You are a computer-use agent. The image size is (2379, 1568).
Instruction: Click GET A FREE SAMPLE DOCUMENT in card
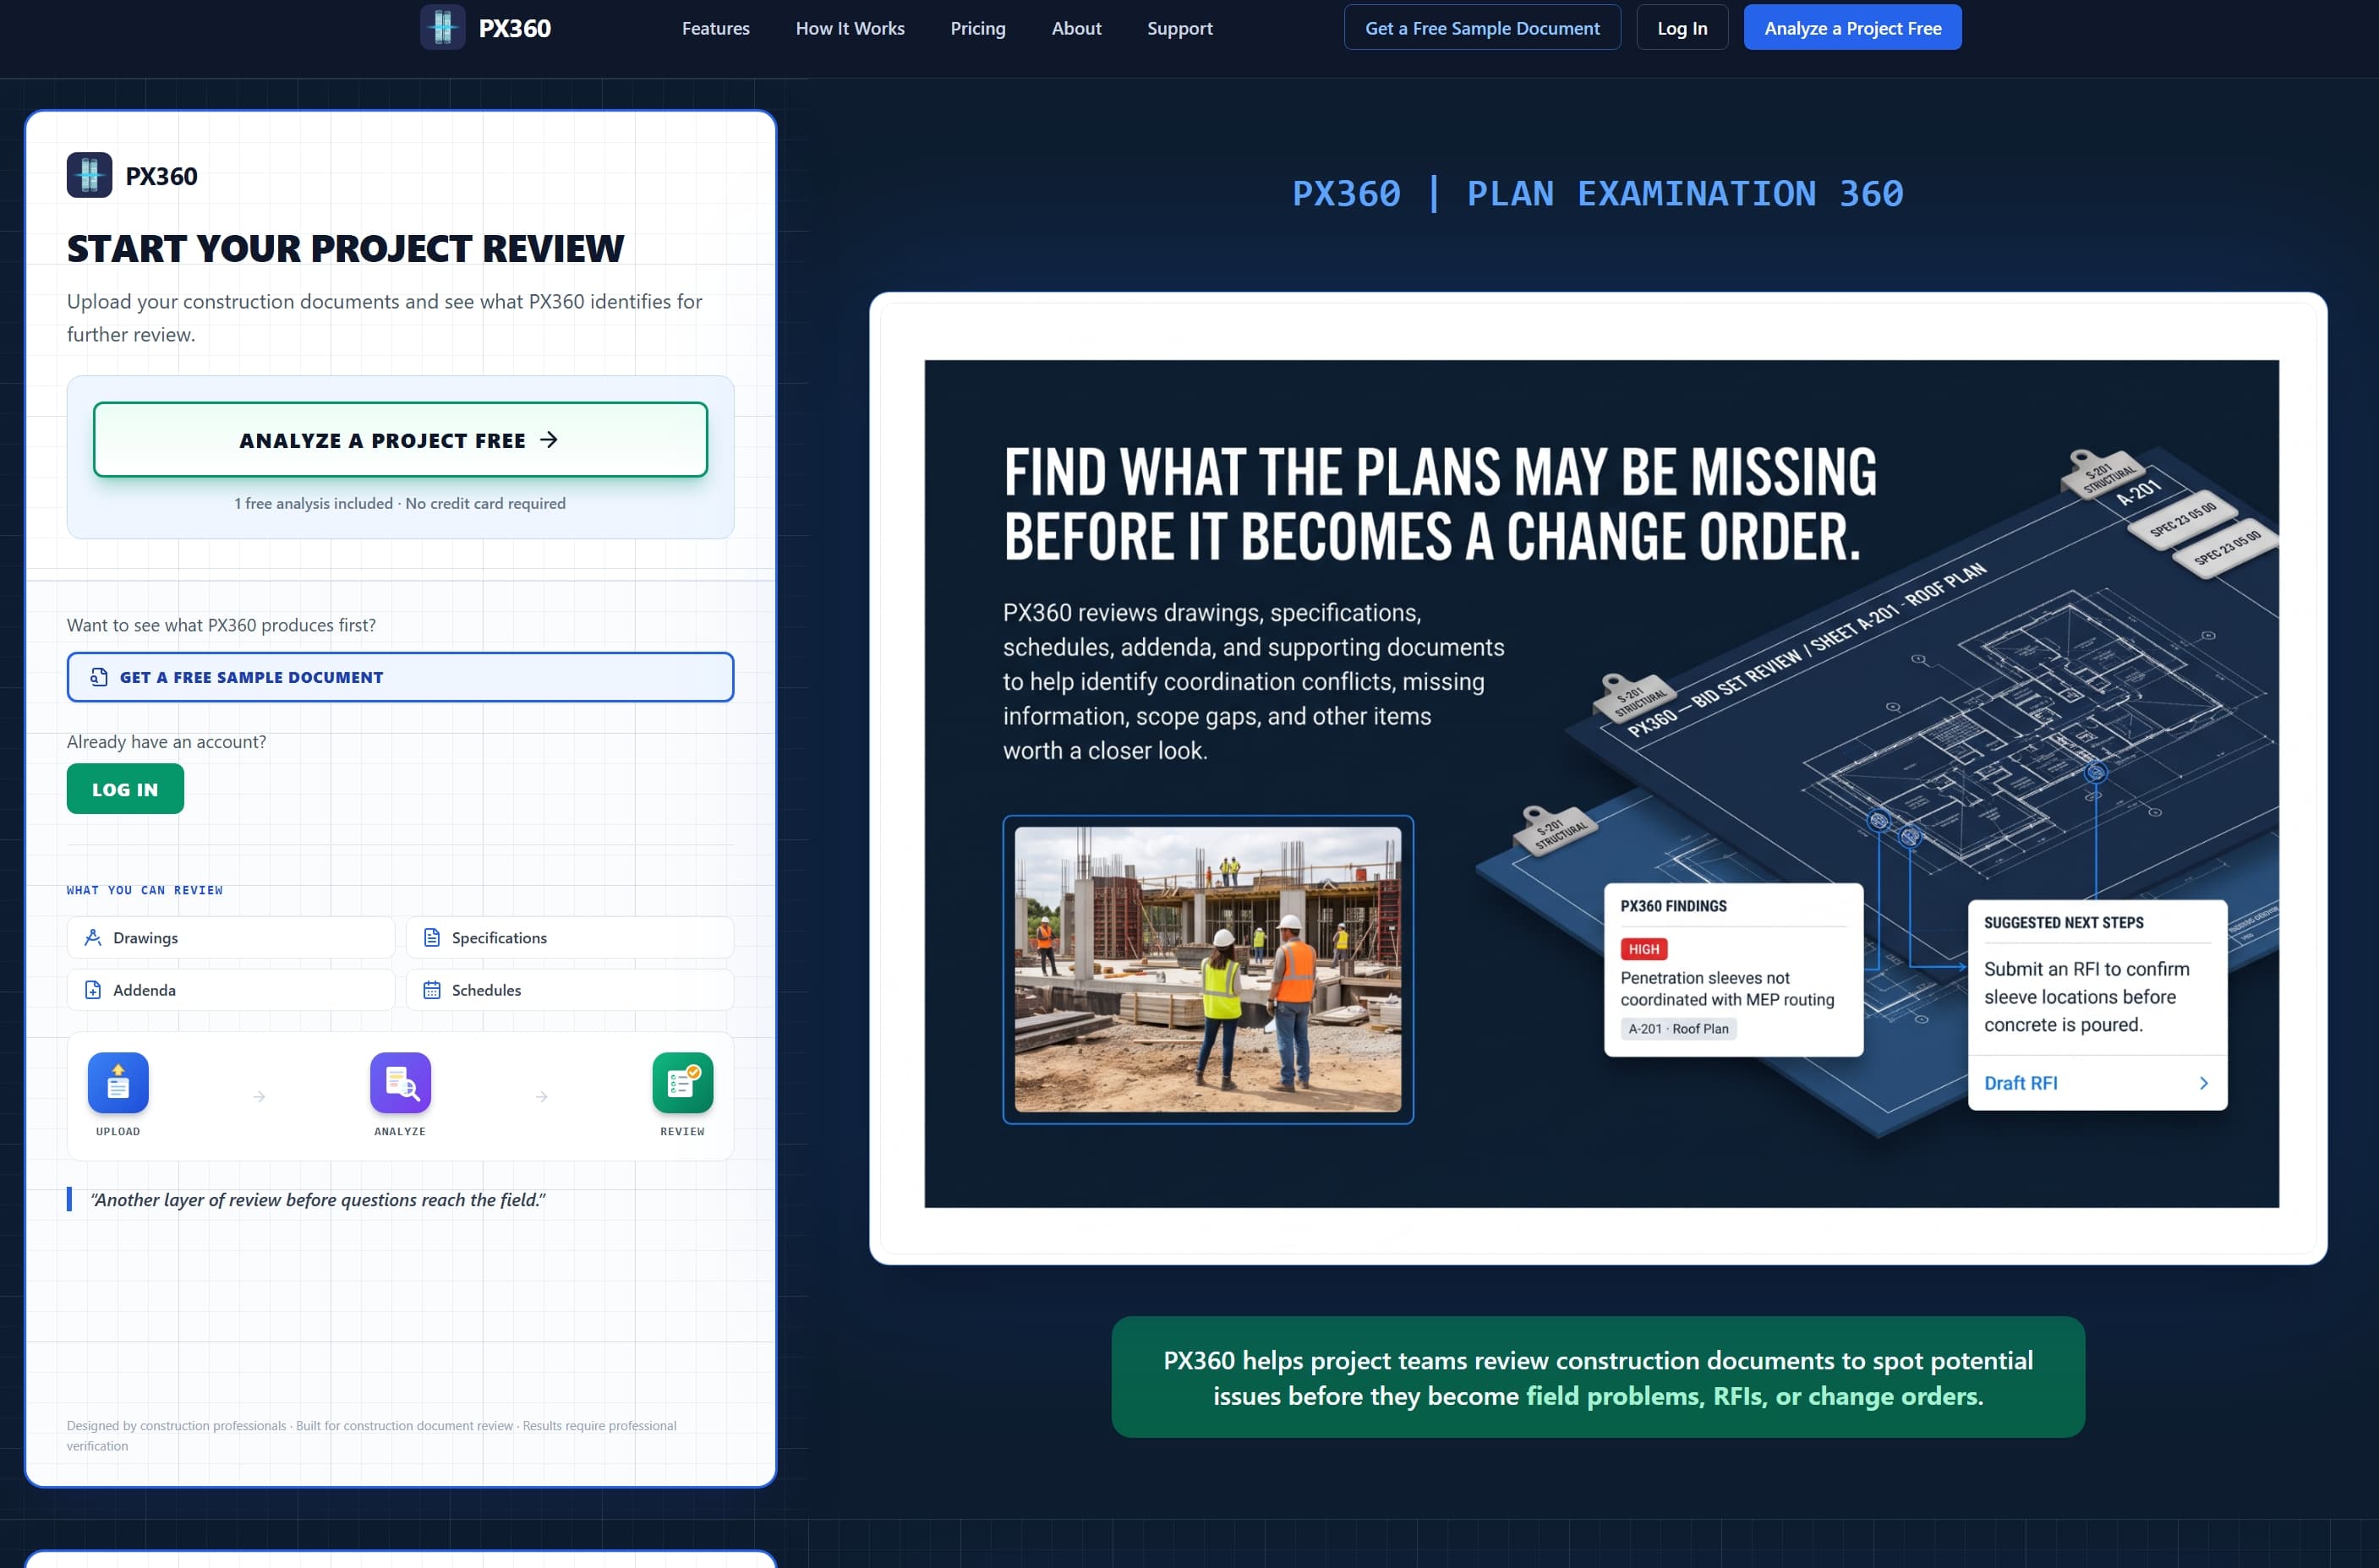[400, 677]
